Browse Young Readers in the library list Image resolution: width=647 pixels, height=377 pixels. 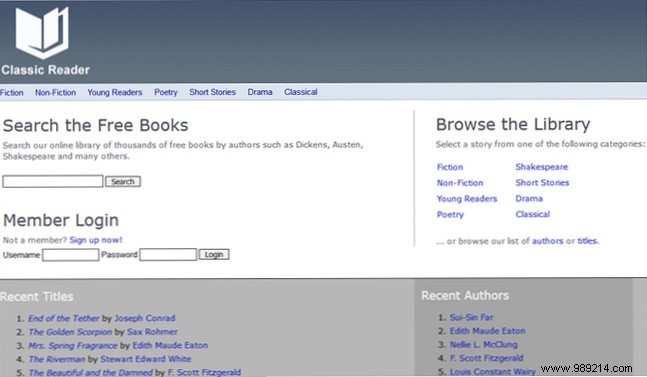click(x=467, y=199)
